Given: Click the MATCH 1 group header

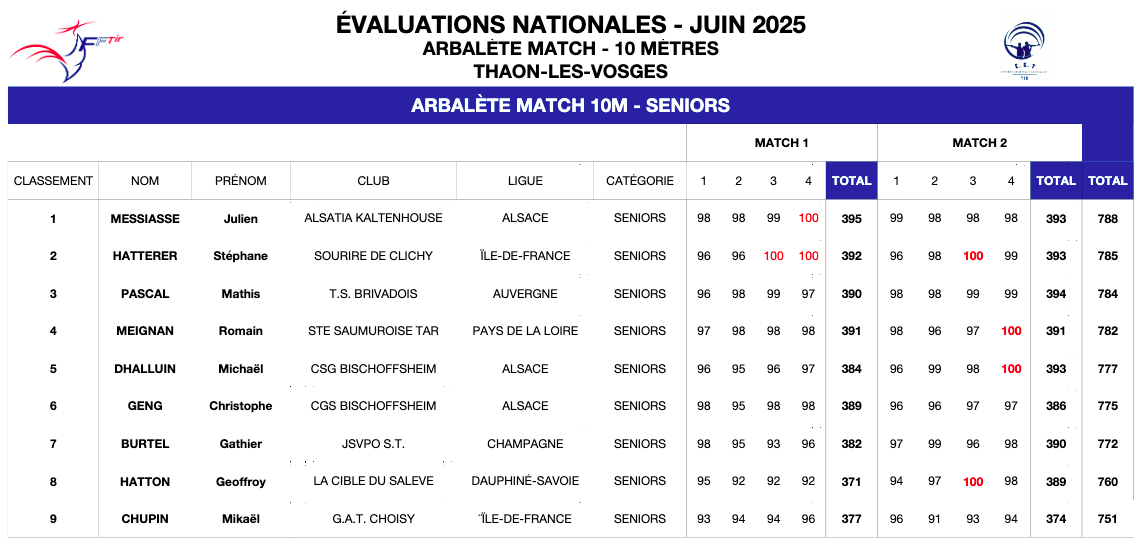Looking at the screenshot, I should coord(781,143).
